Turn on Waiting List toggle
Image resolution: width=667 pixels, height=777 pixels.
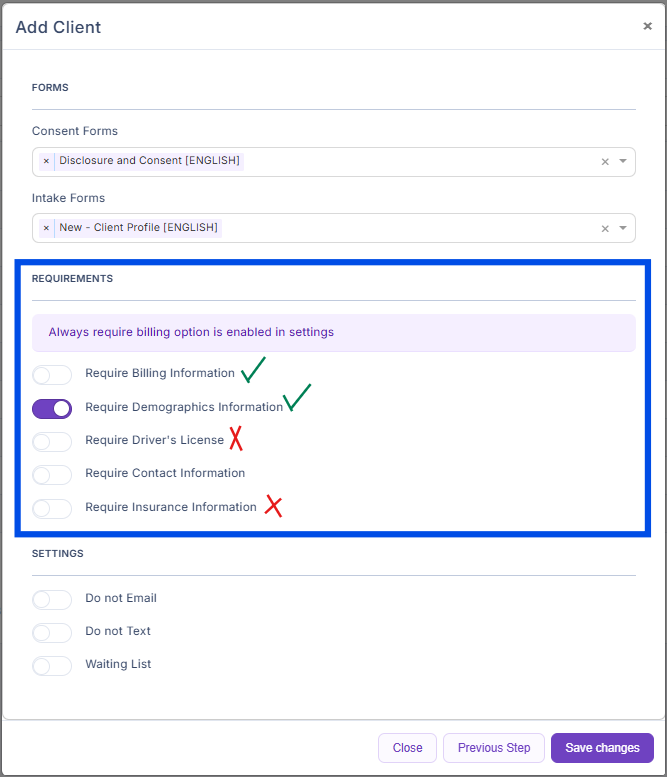(x=52, y=665)
